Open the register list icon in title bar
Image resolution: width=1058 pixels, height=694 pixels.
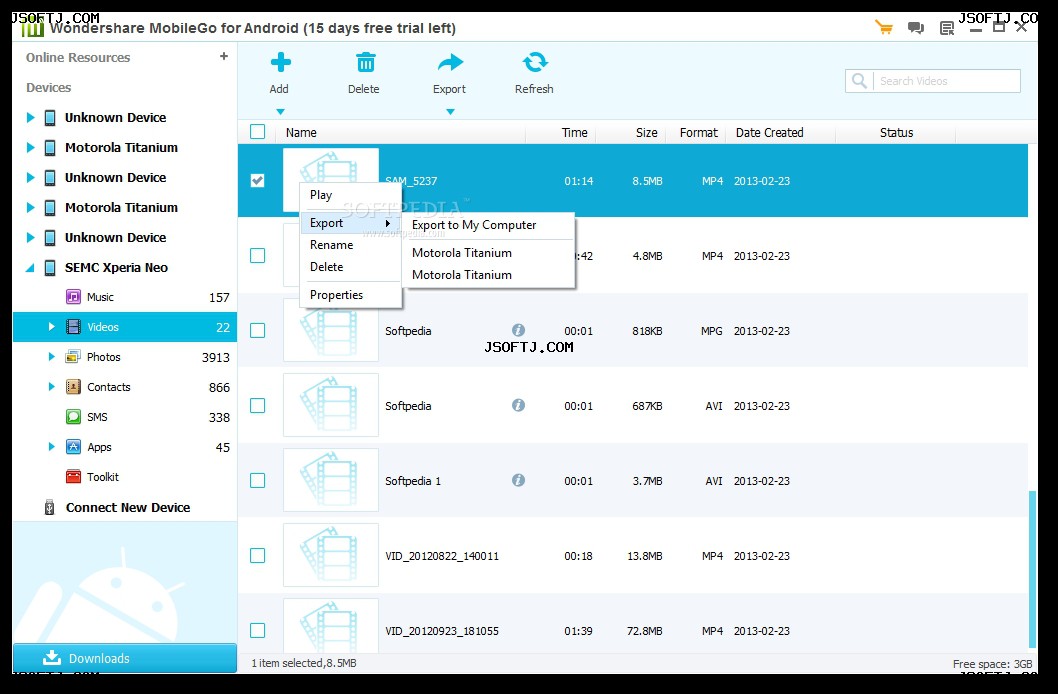(947, 28)
